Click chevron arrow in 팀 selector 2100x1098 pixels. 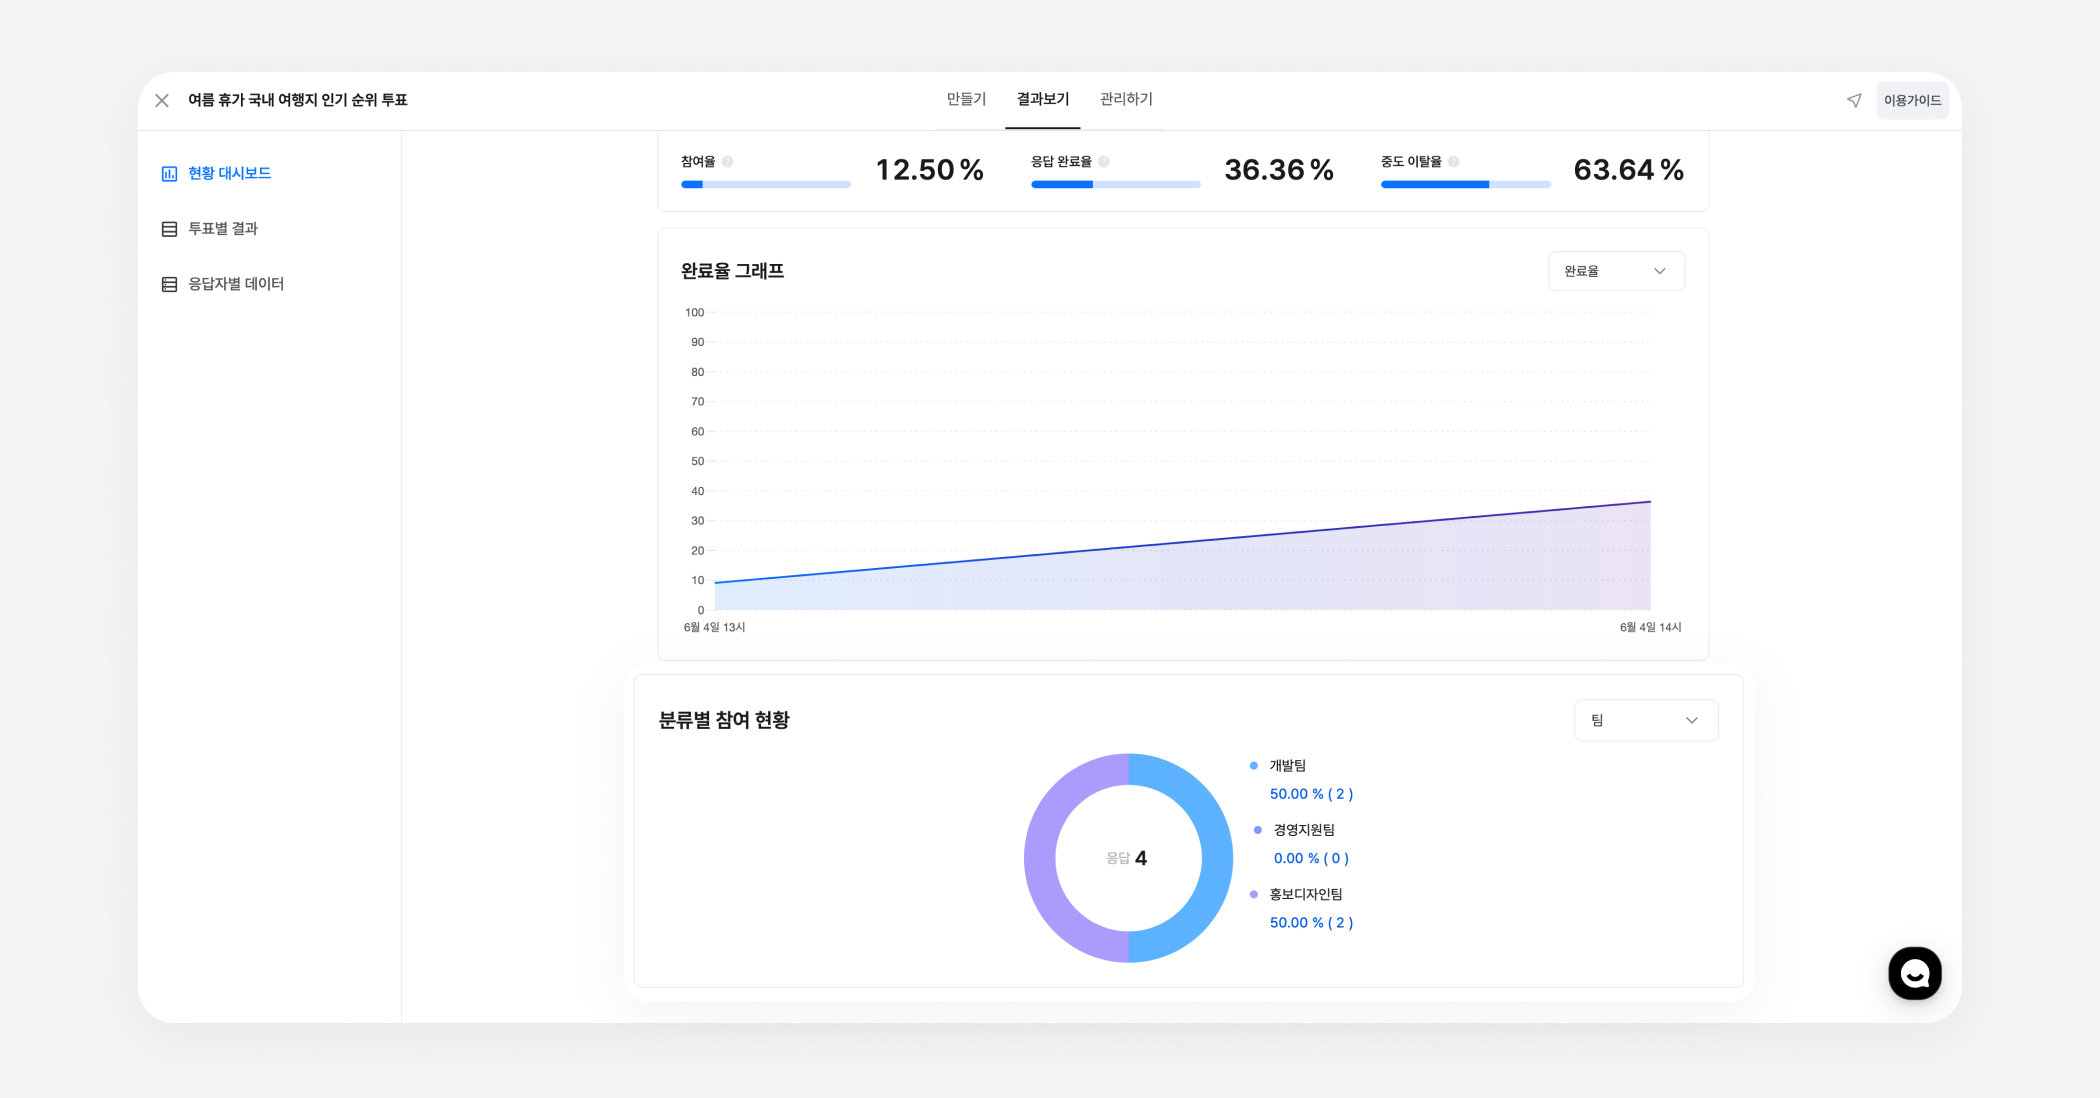coord(1692,720)
